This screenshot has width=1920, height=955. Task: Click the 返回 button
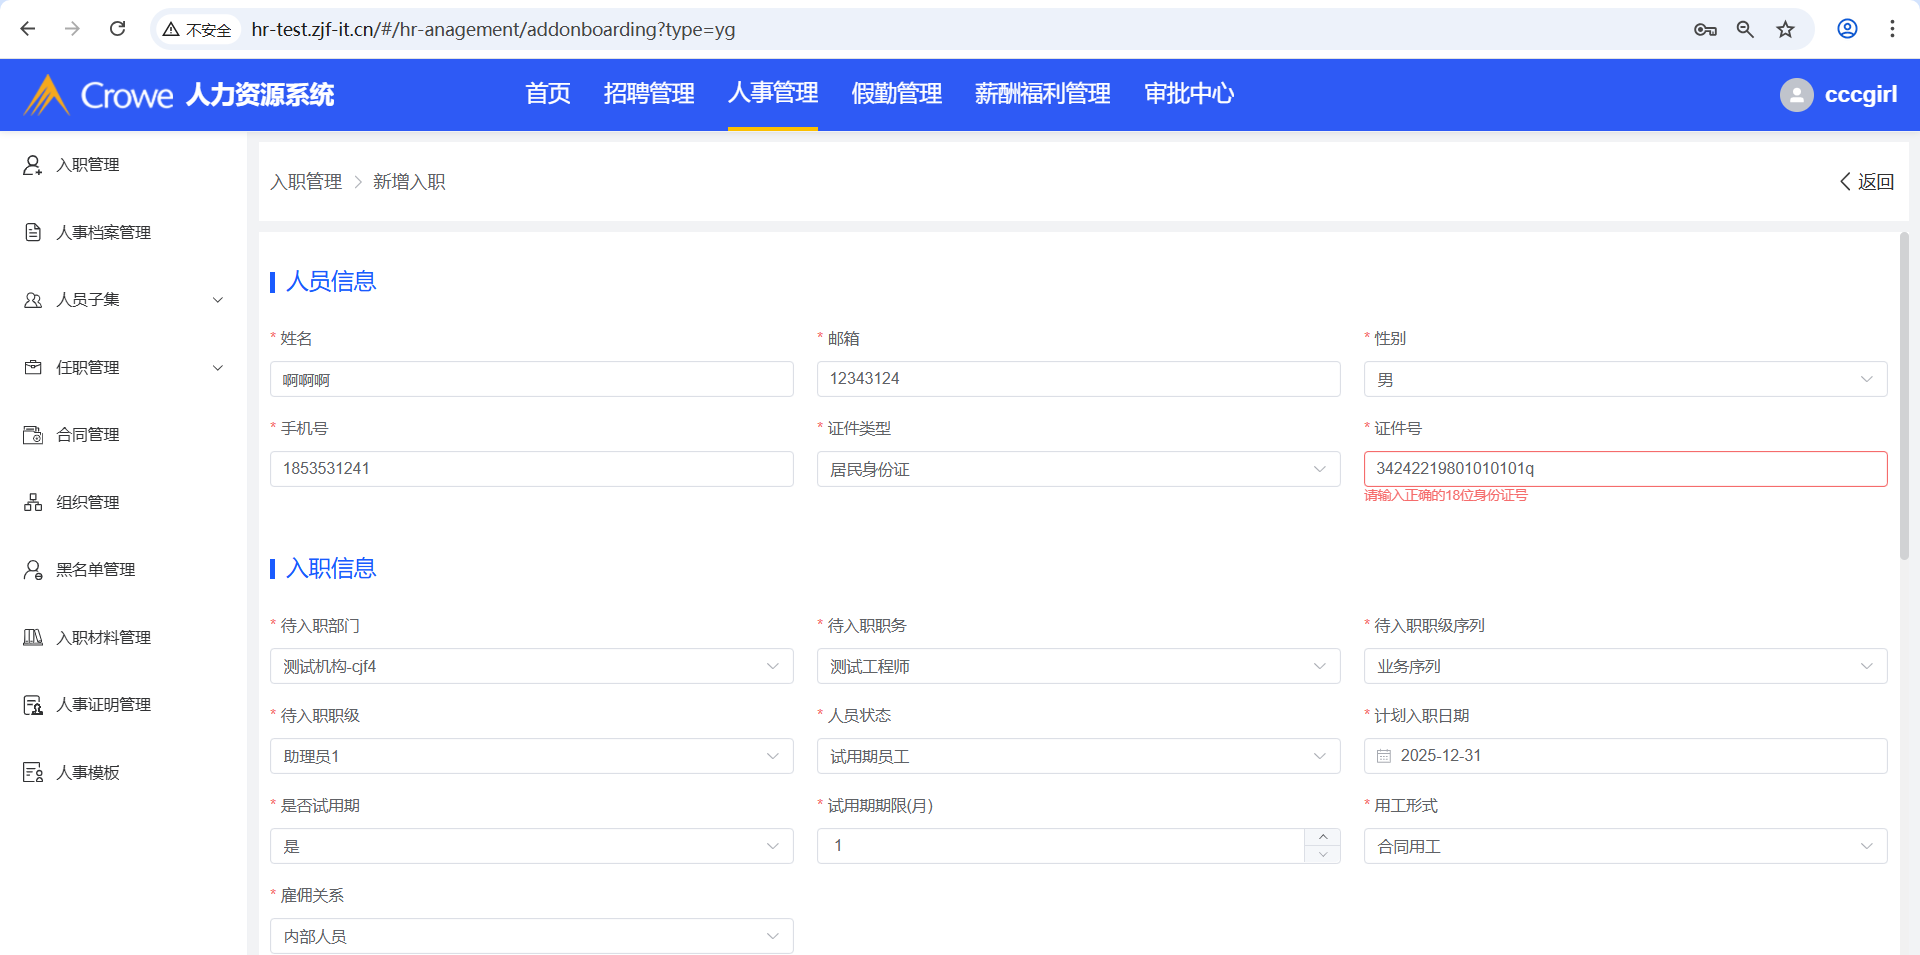[1867, 182]
